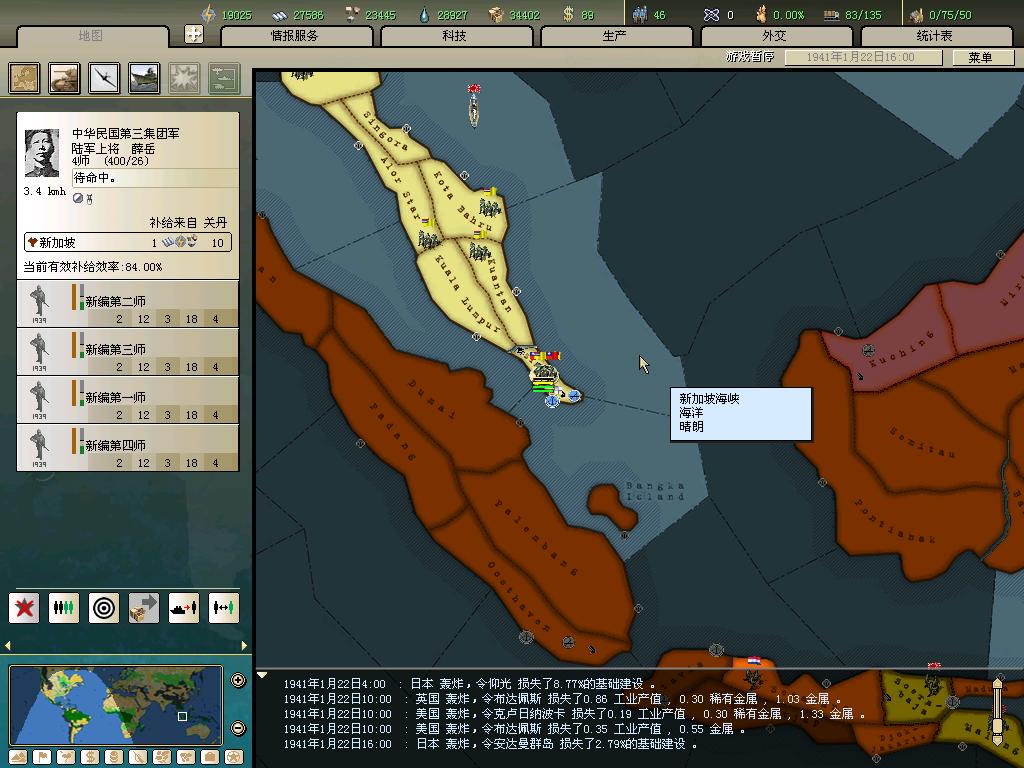Viewport: 1024px width, 768px height.
Task: Show naval units with the warship icon
Action: pyautogui.click(x=144, y=78)
